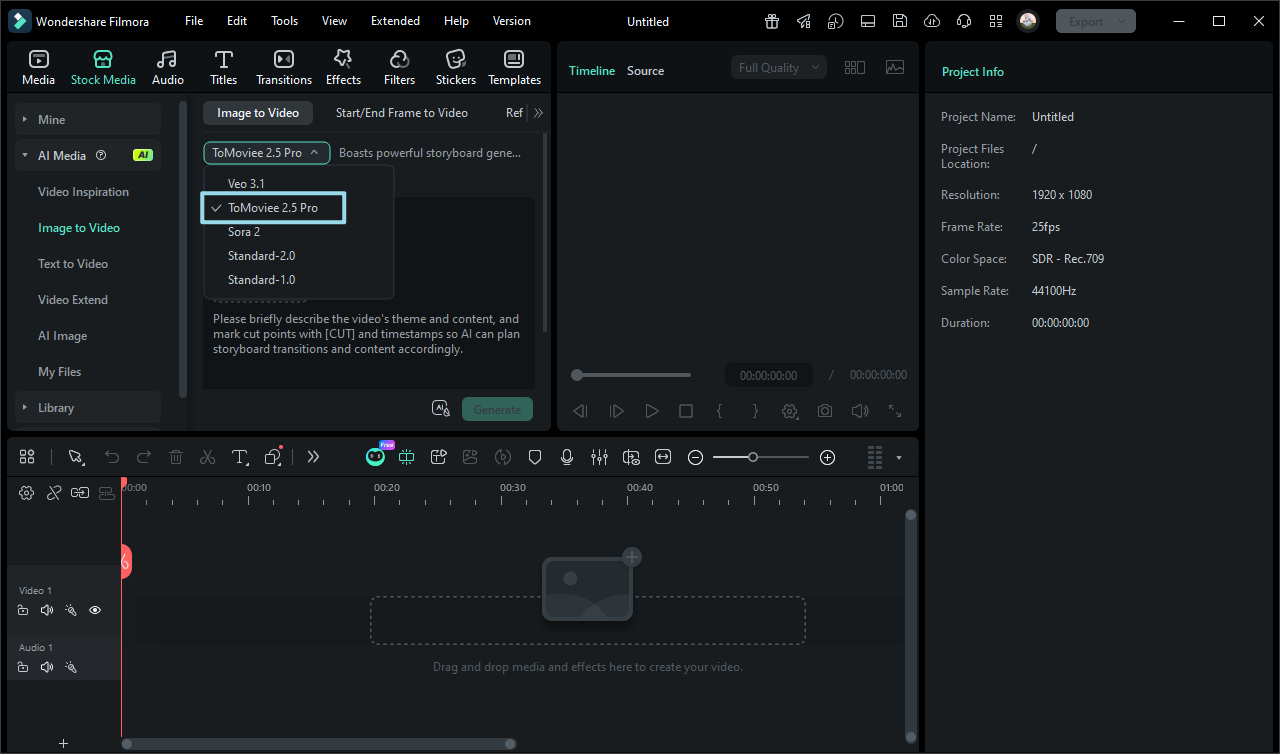Click the Split scissors tool in timeline toolbar

tap(207, 457)
